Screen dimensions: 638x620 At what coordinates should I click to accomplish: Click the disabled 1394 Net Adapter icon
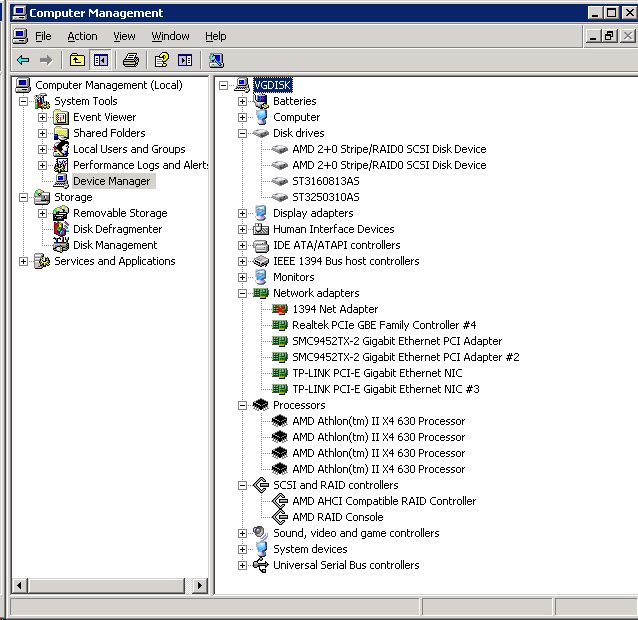pos(280,310)
